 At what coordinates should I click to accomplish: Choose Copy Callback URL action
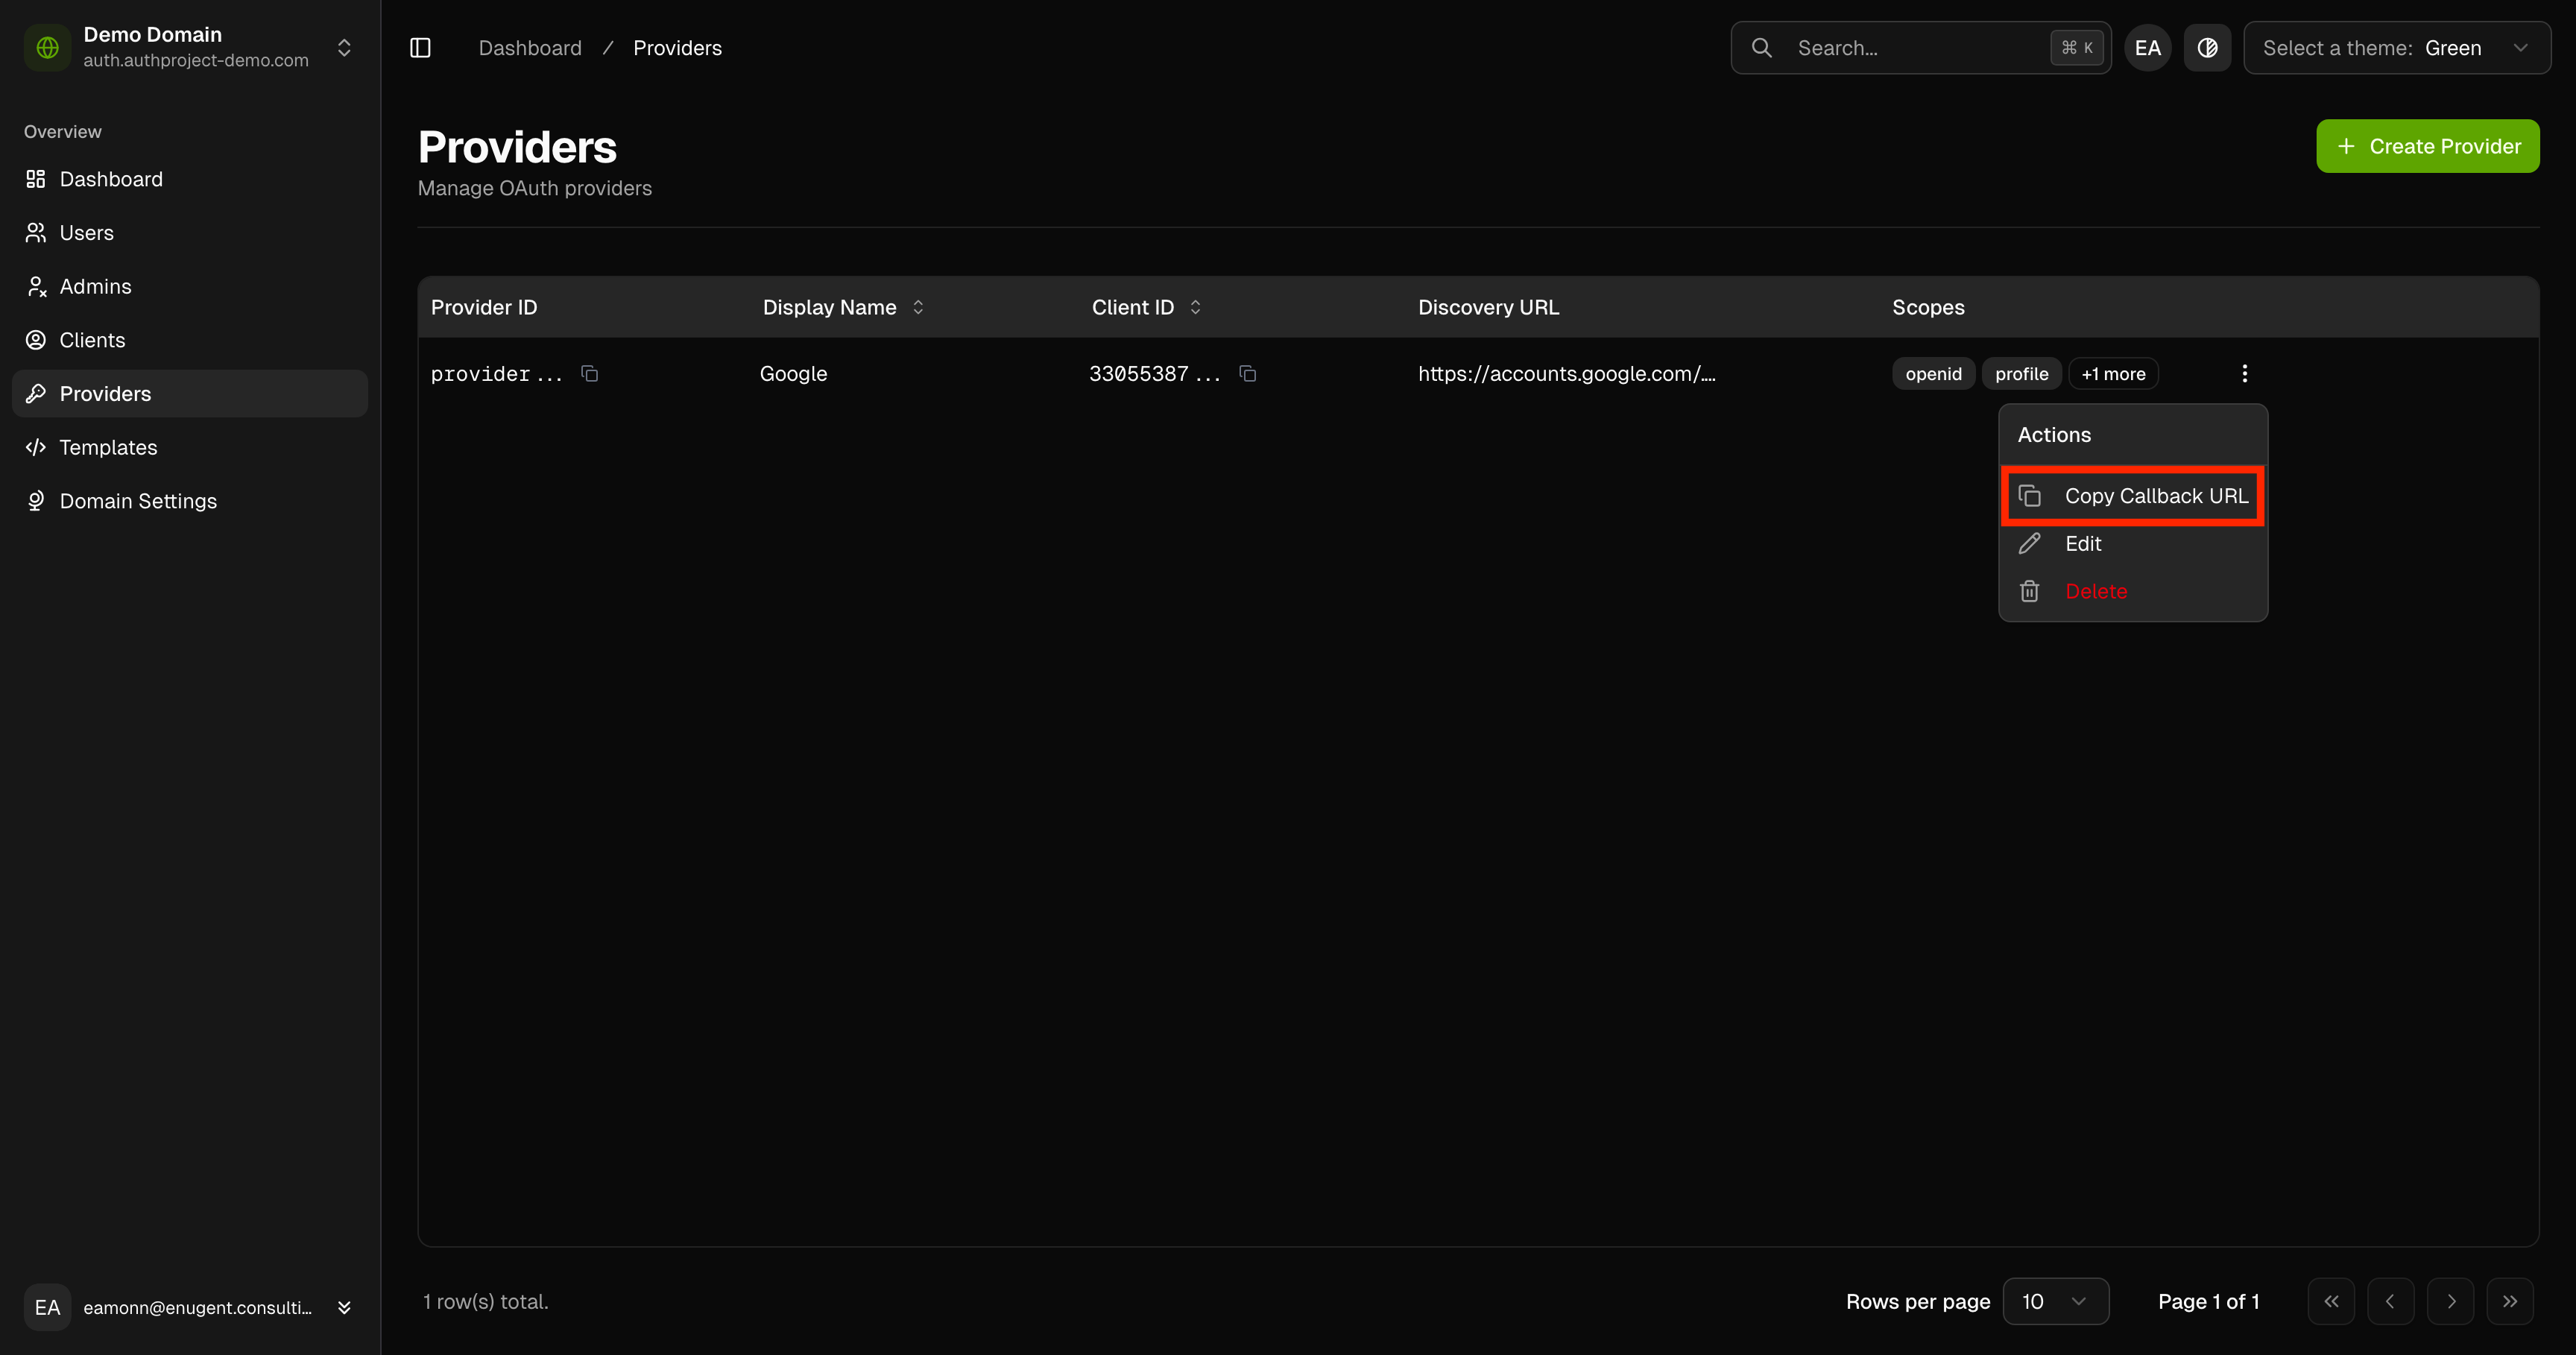click(x=2133, y=496)
